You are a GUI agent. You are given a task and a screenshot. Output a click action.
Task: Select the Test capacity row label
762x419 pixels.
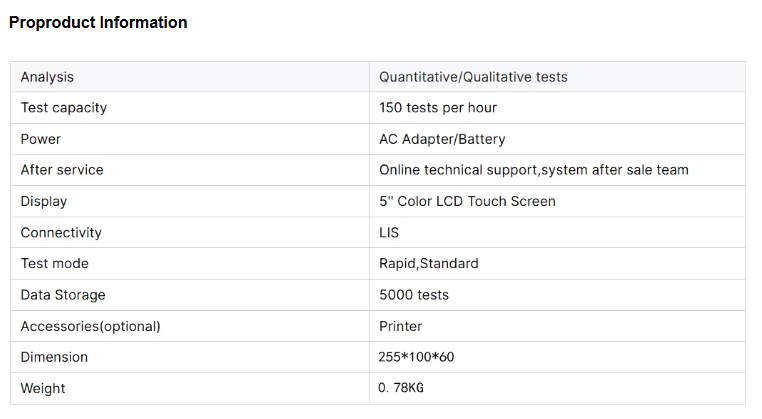[63, 108]
